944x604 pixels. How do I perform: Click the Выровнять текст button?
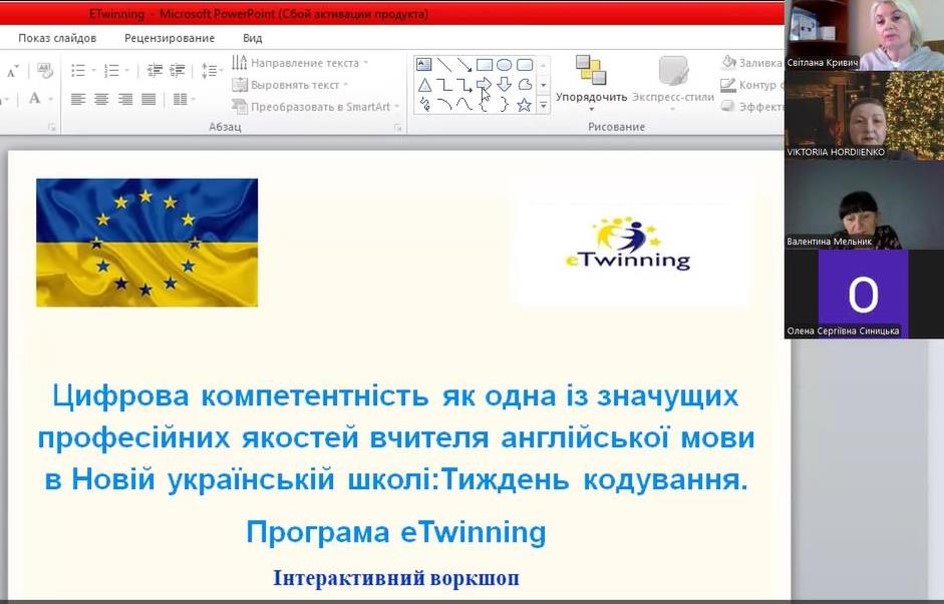click(290, 85)
